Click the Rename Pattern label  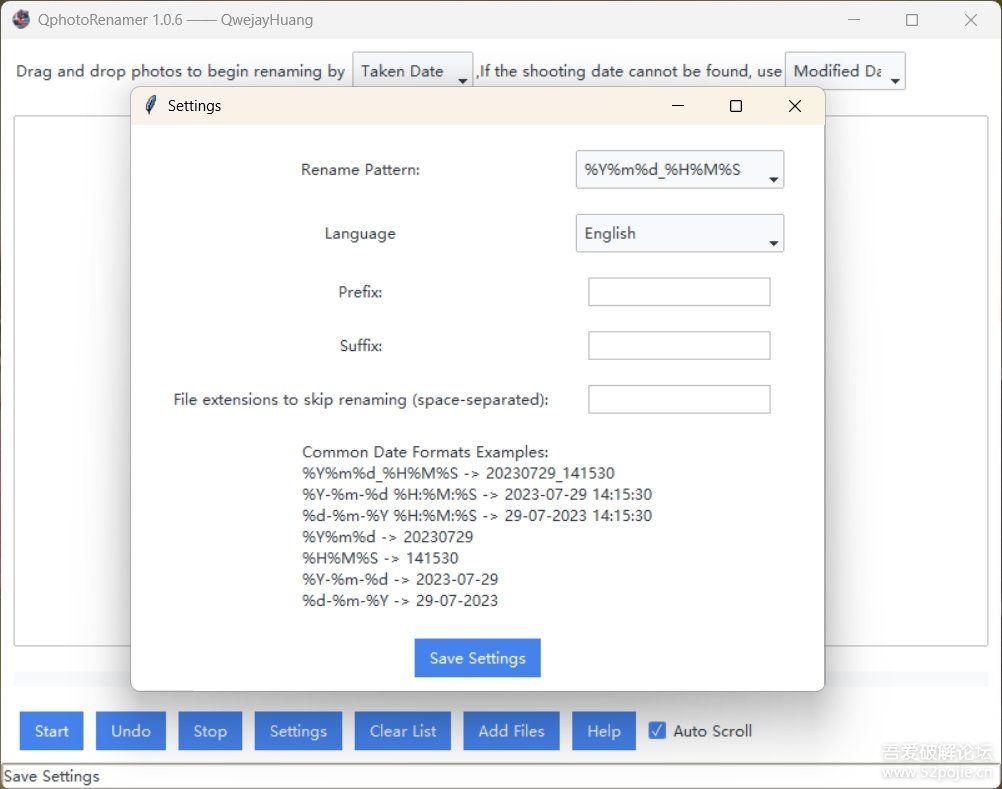360,169
